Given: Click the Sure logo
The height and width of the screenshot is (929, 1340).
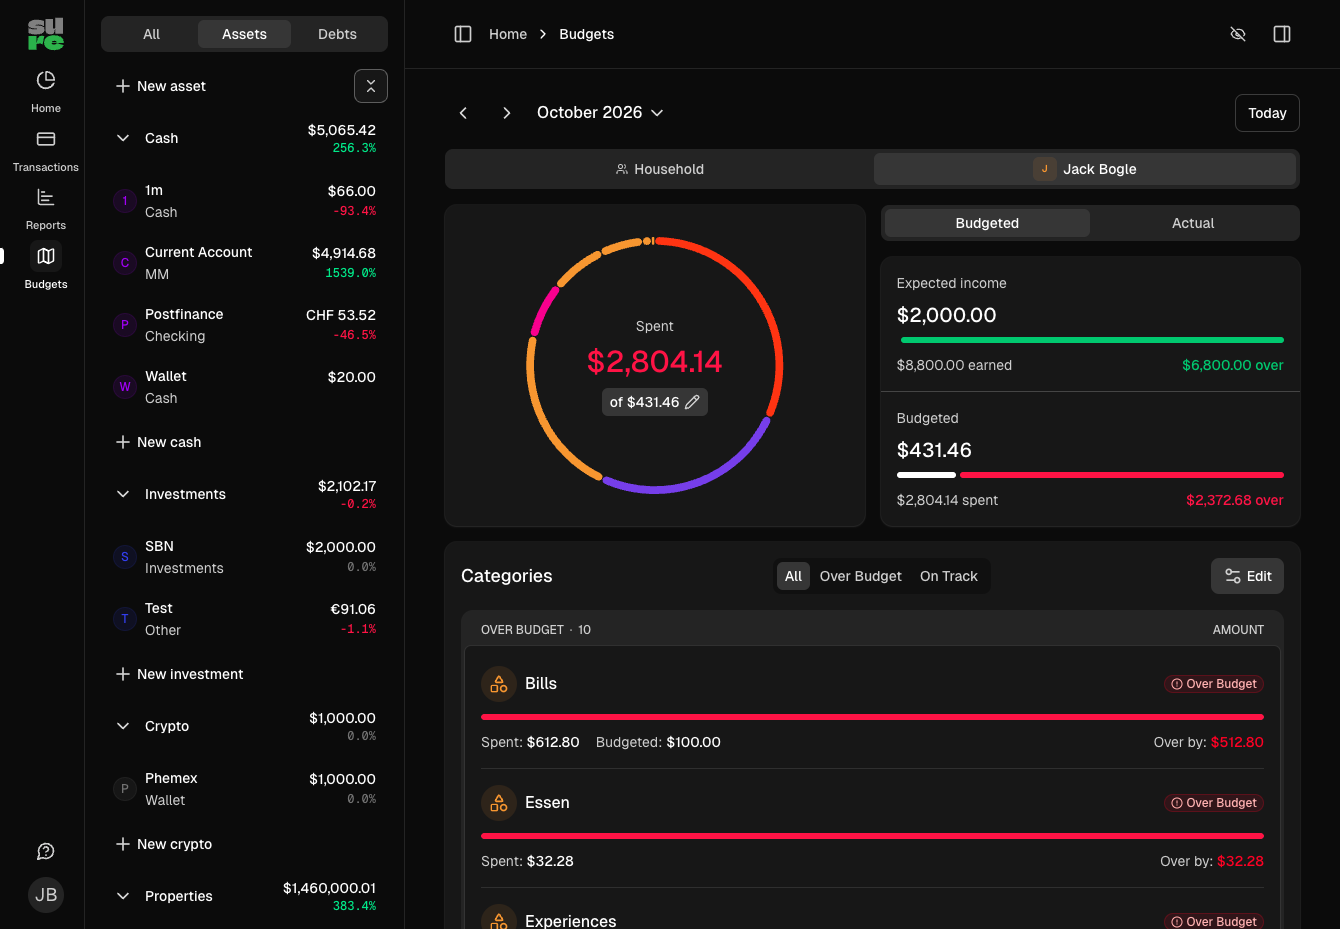Looking at the screenshot, I should [46, 34].
